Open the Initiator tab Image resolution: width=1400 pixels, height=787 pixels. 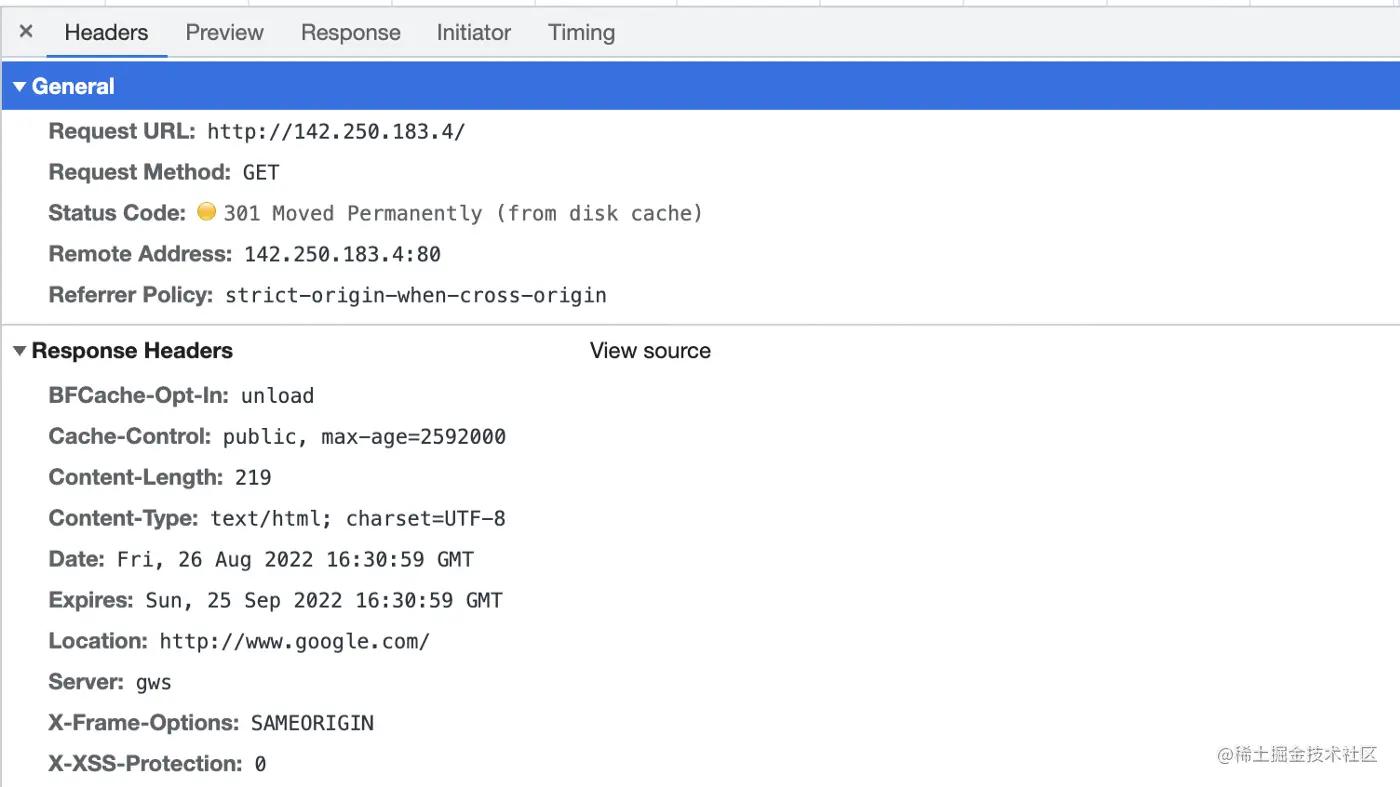coord(473,33)
